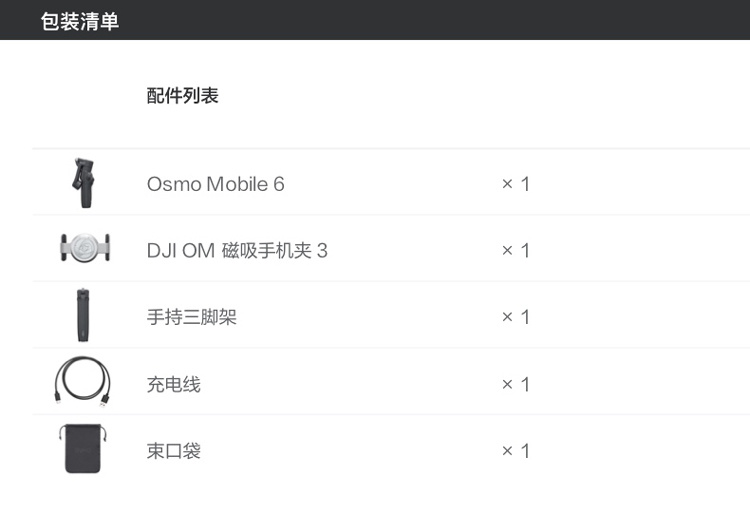Click the Osmo Mobile 6 gimbal image

tap(81, 183)
